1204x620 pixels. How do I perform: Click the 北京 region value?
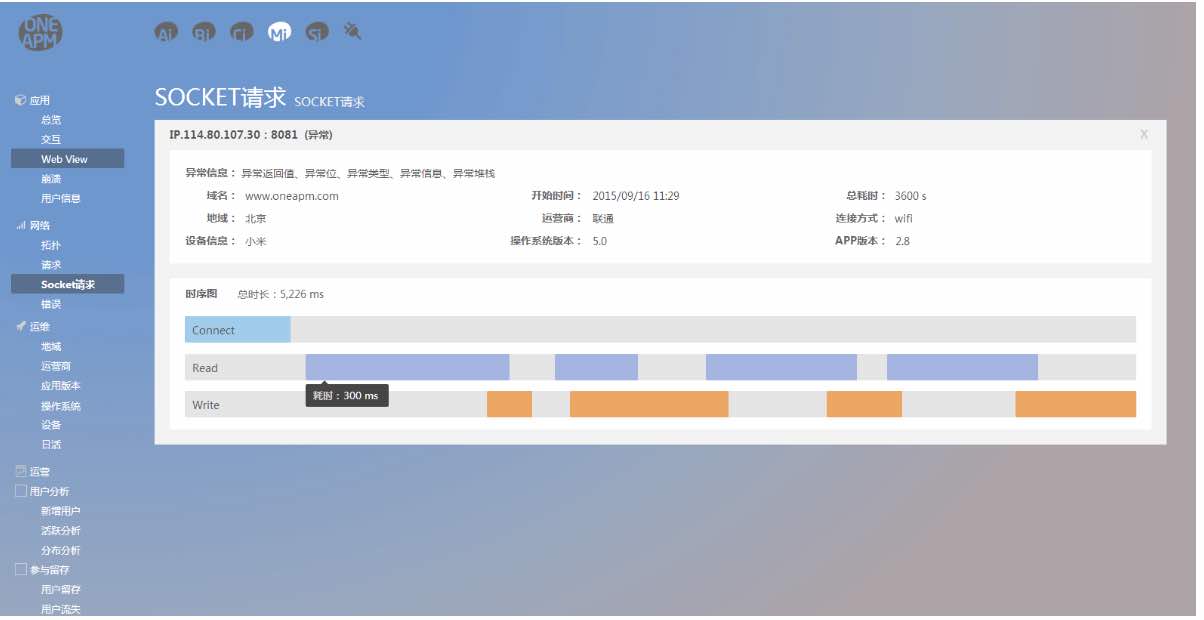tap(256, 218)
